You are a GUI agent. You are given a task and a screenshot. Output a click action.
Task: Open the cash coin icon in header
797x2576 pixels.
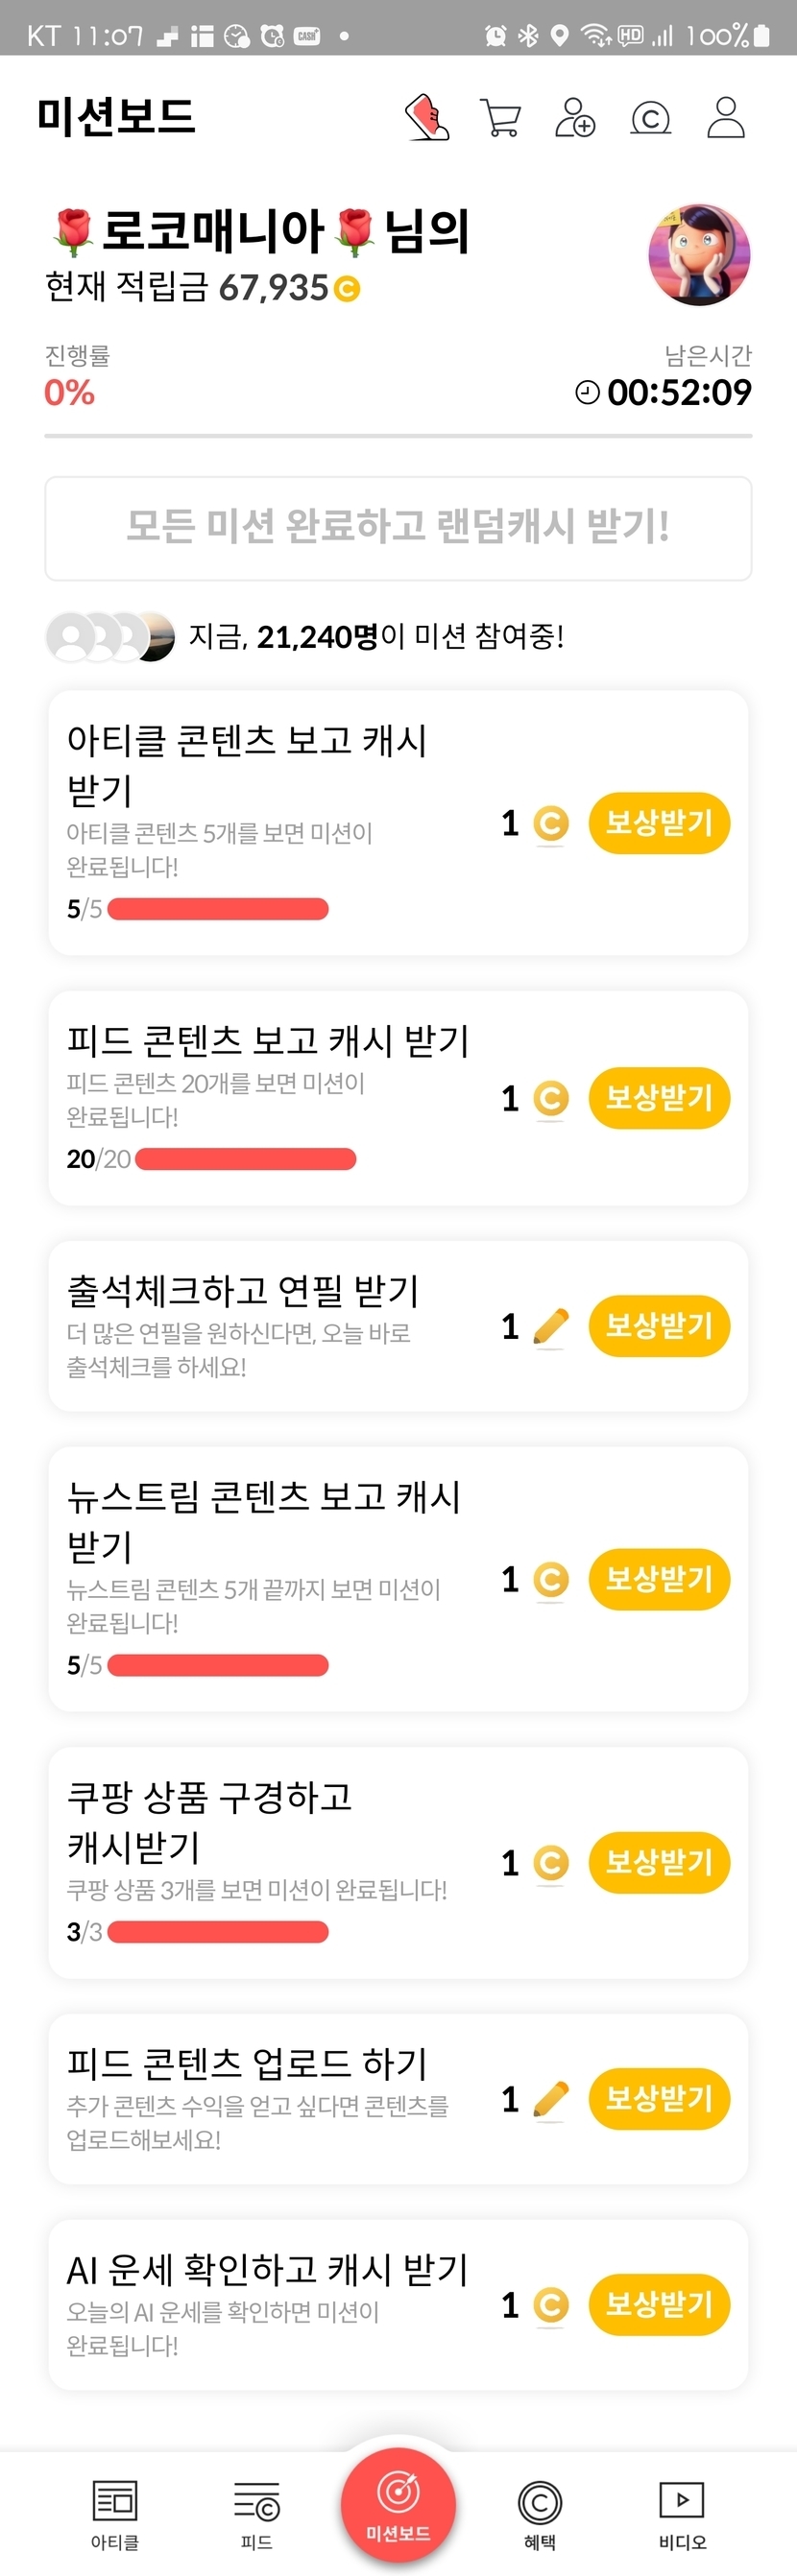(x=650, y=118)
